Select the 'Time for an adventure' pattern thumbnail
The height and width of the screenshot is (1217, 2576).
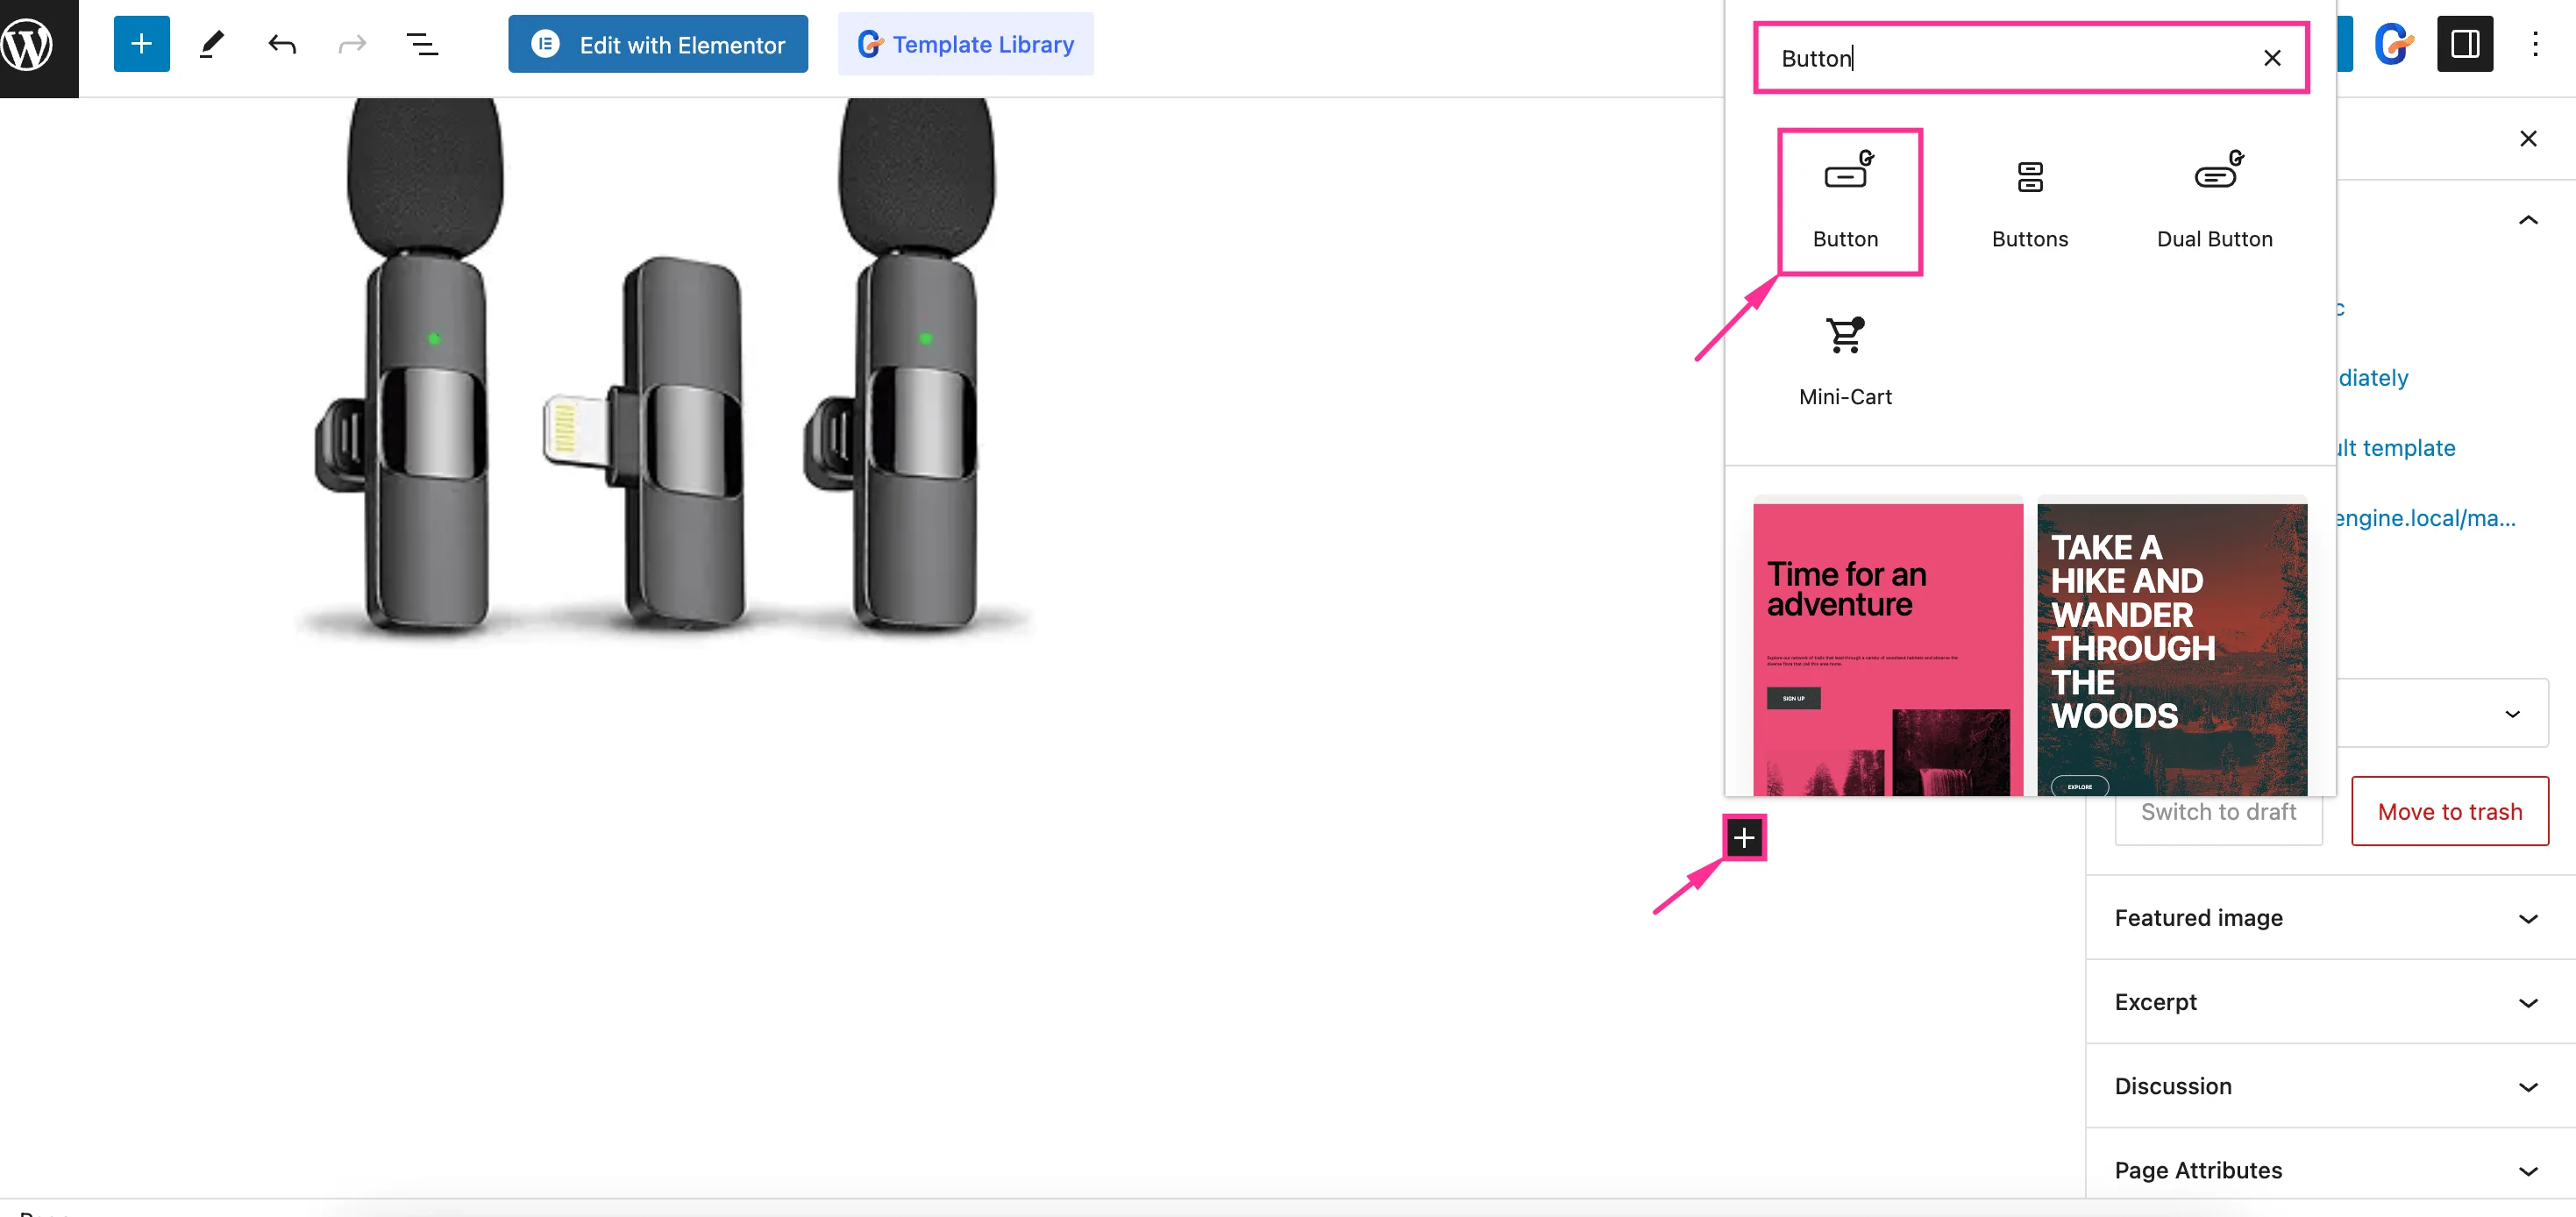click(1887, 648)
